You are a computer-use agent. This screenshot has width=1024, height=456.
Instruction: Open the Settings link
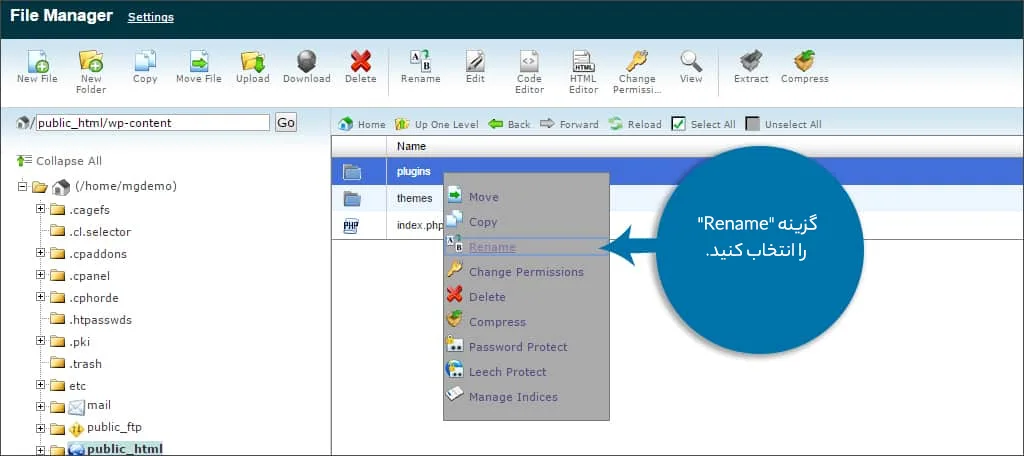tap(151, 17)
